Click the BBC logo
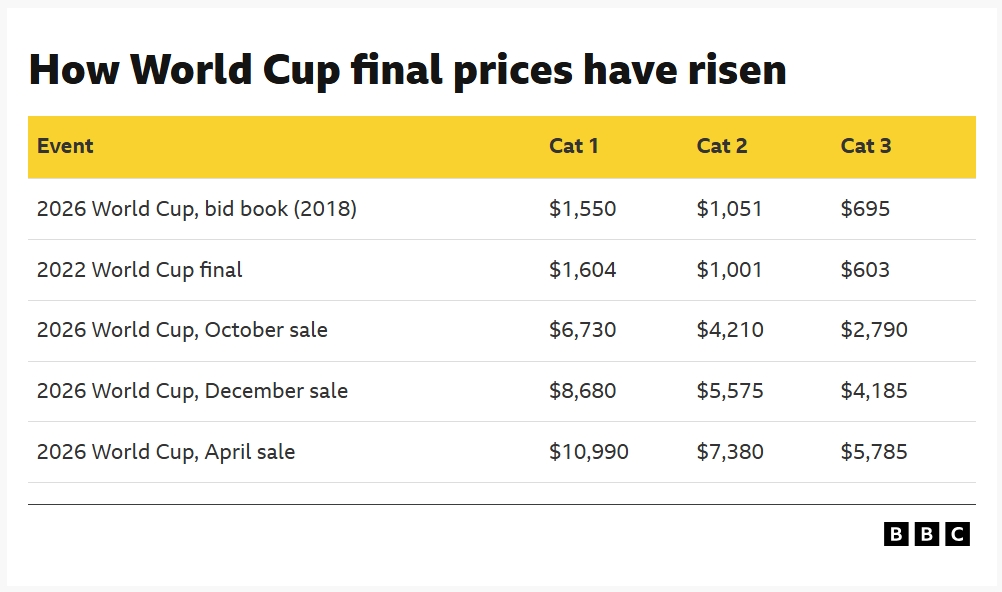 point(927,534)
